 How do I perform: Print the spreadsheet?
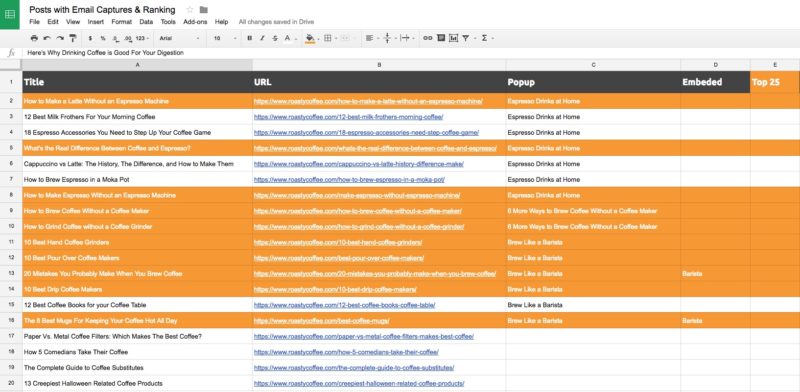(34, 38)
